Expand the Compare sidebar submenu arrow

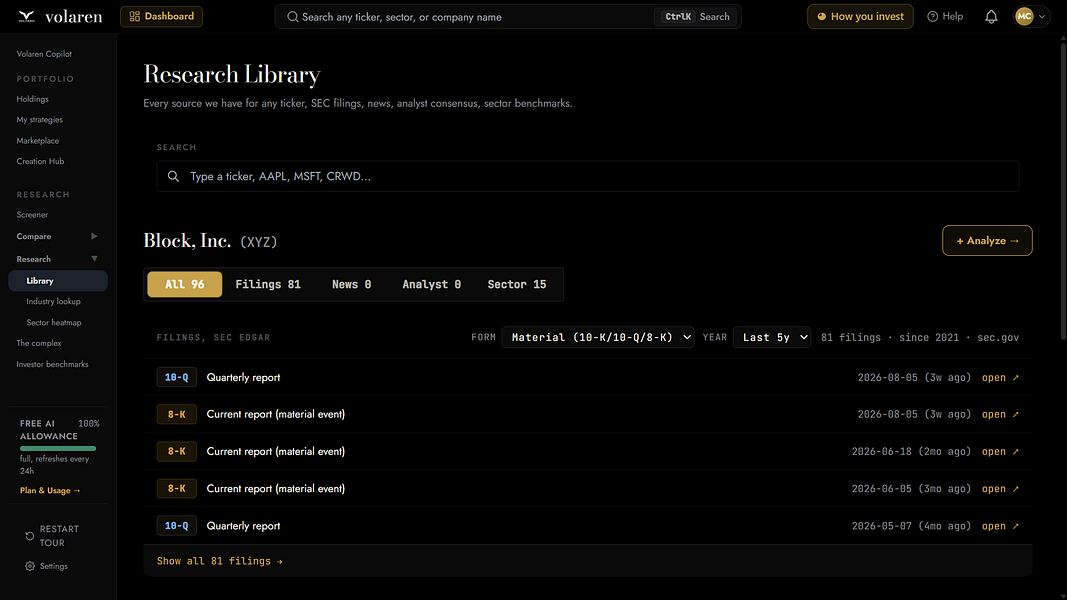point(94,236)
